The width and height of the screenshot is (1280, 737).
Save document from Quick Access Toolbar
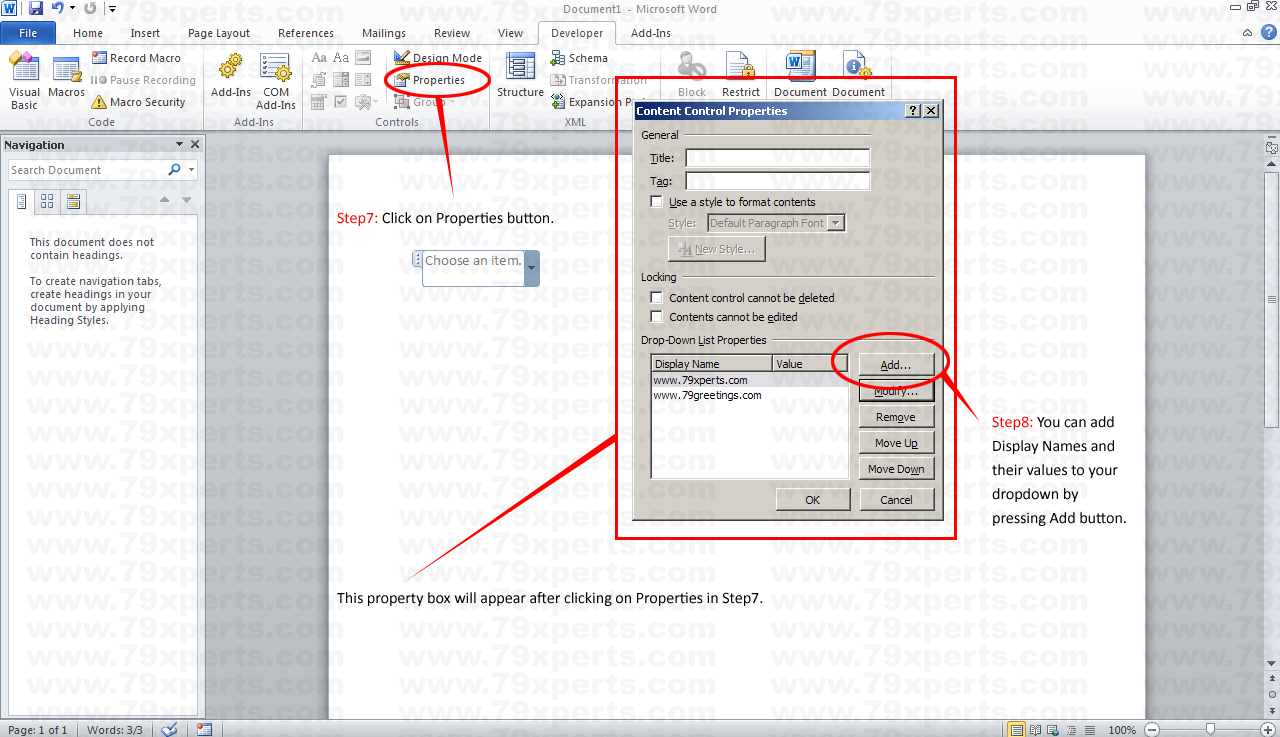36,8
